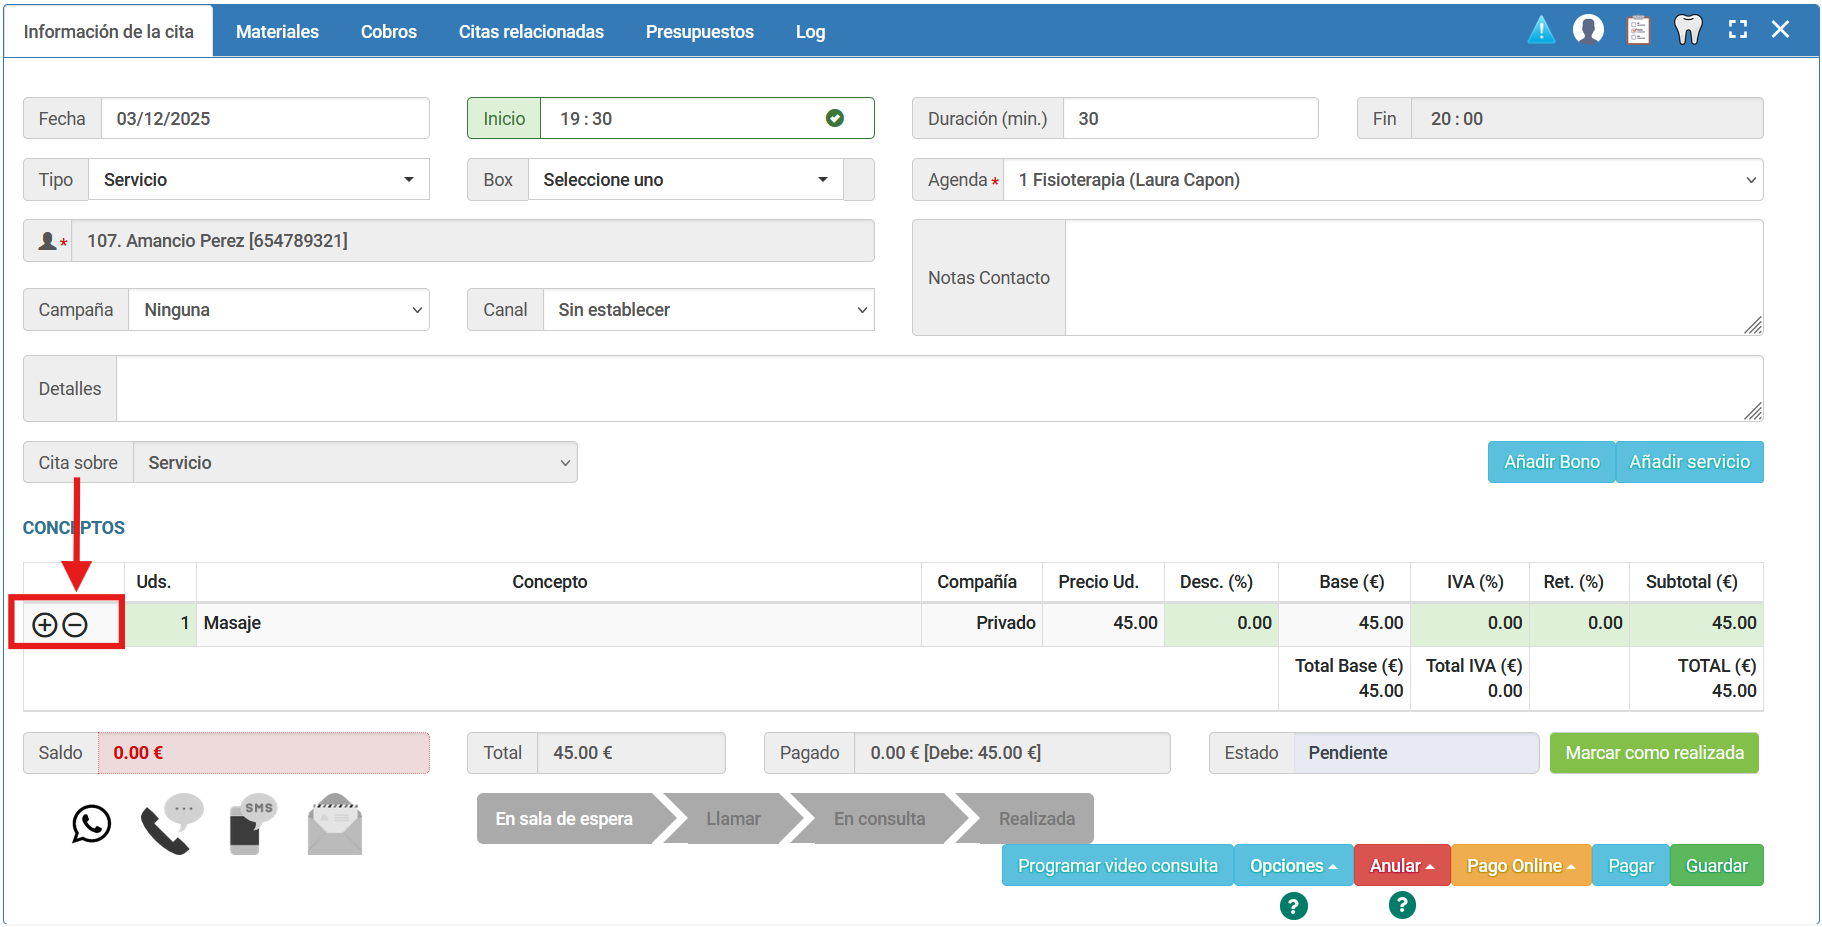Set status to En sala de espera
Image resolution: width=1822 pixels, height=927 pixels.
point(564,819)
